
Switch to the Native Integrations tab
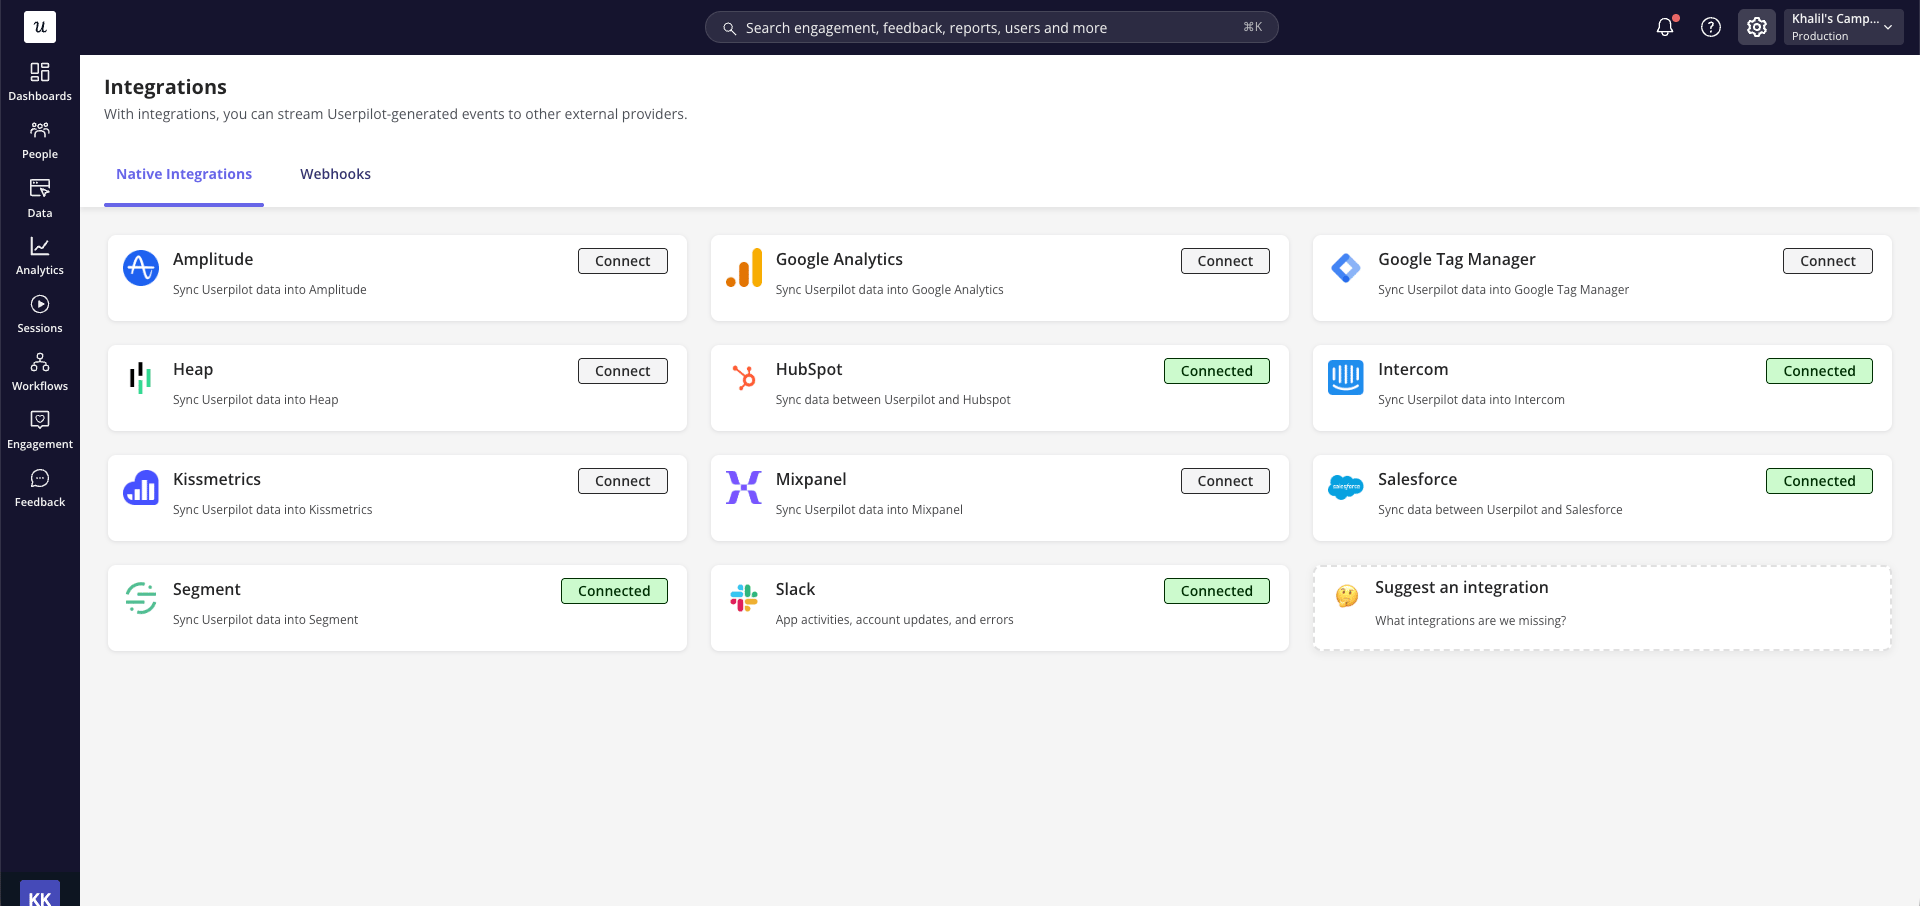[x=184, y=174]
